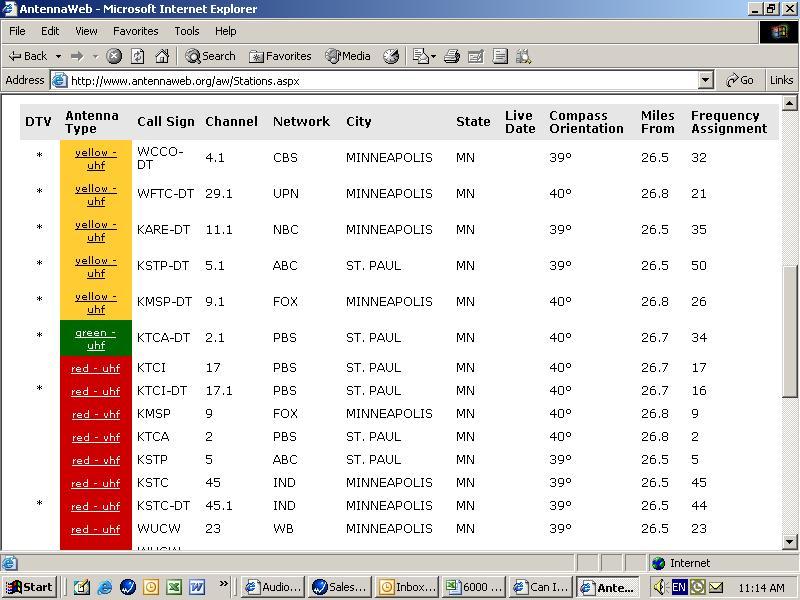Open the Back history dropdown arrow
Screen dimensions: 800x600
coord(59,56)
